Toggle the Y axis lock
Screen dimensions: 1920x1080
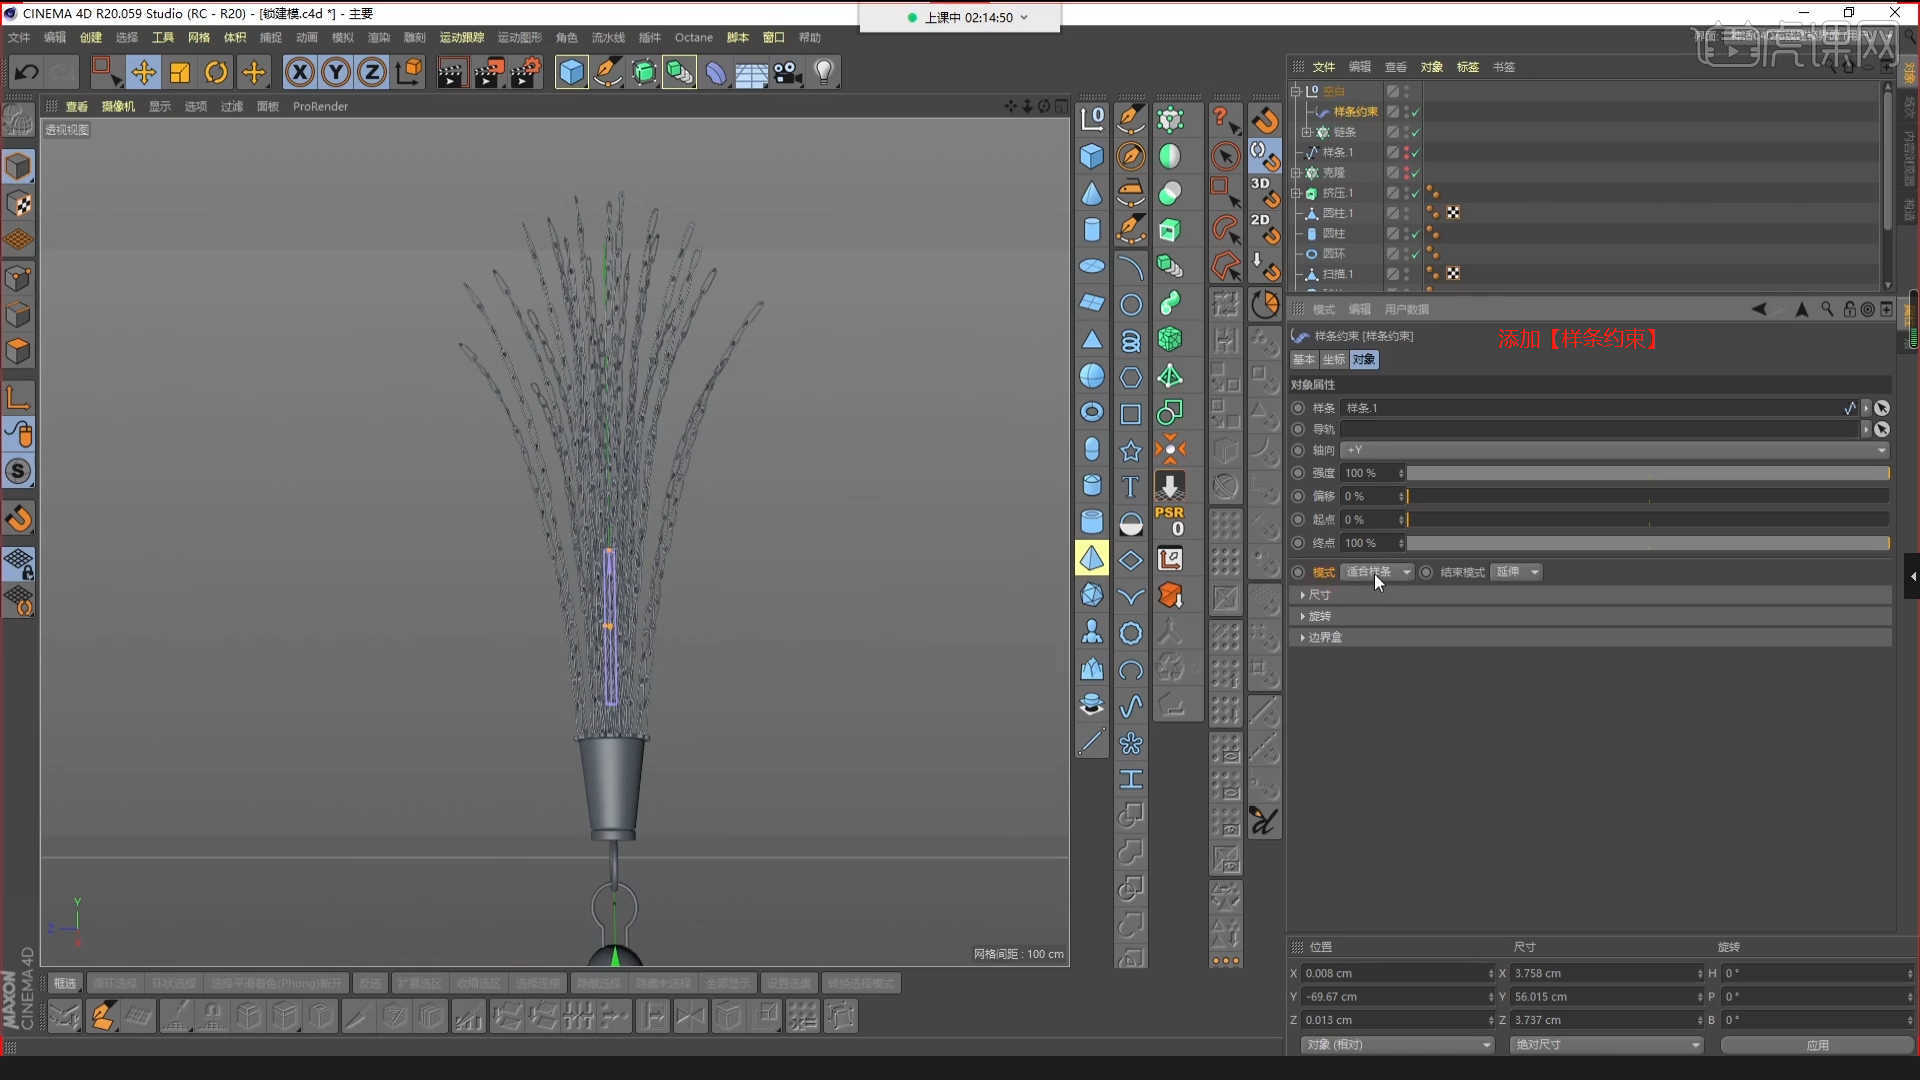(x=336, y=72)
